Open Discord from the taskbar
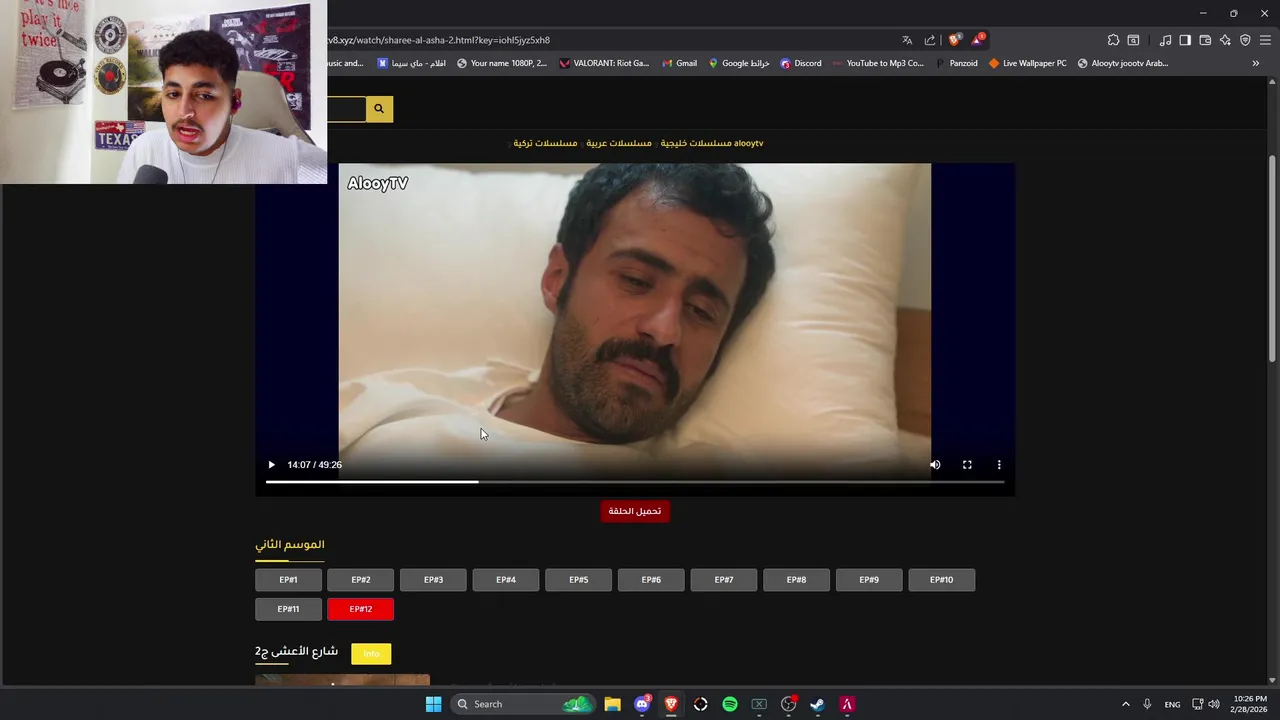The height and width of the screenshot is (720, 1280). [642, 704]
